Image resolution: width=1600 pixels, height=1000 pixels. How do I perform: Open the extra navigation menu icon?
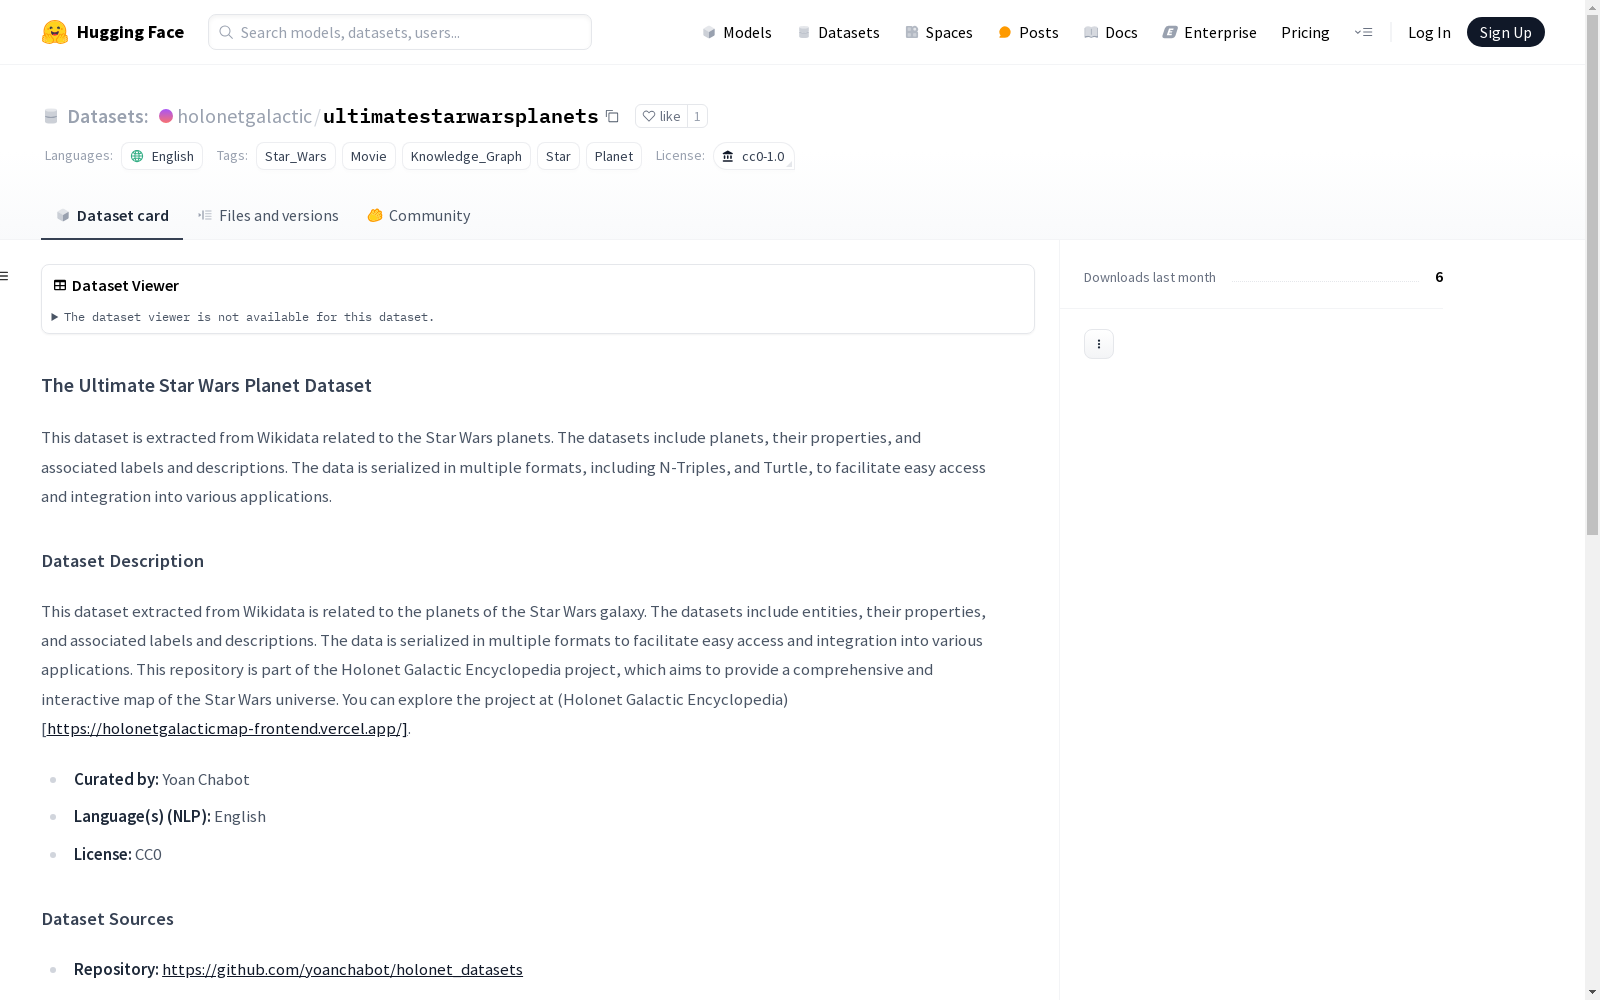1363,32
